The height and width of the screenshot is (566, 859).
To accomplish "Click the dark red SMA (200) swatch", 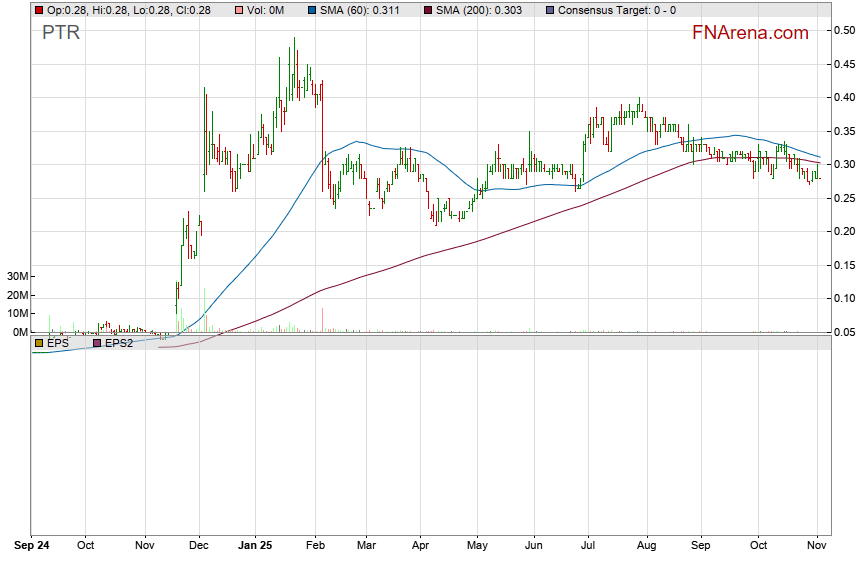I will point(428,9).
